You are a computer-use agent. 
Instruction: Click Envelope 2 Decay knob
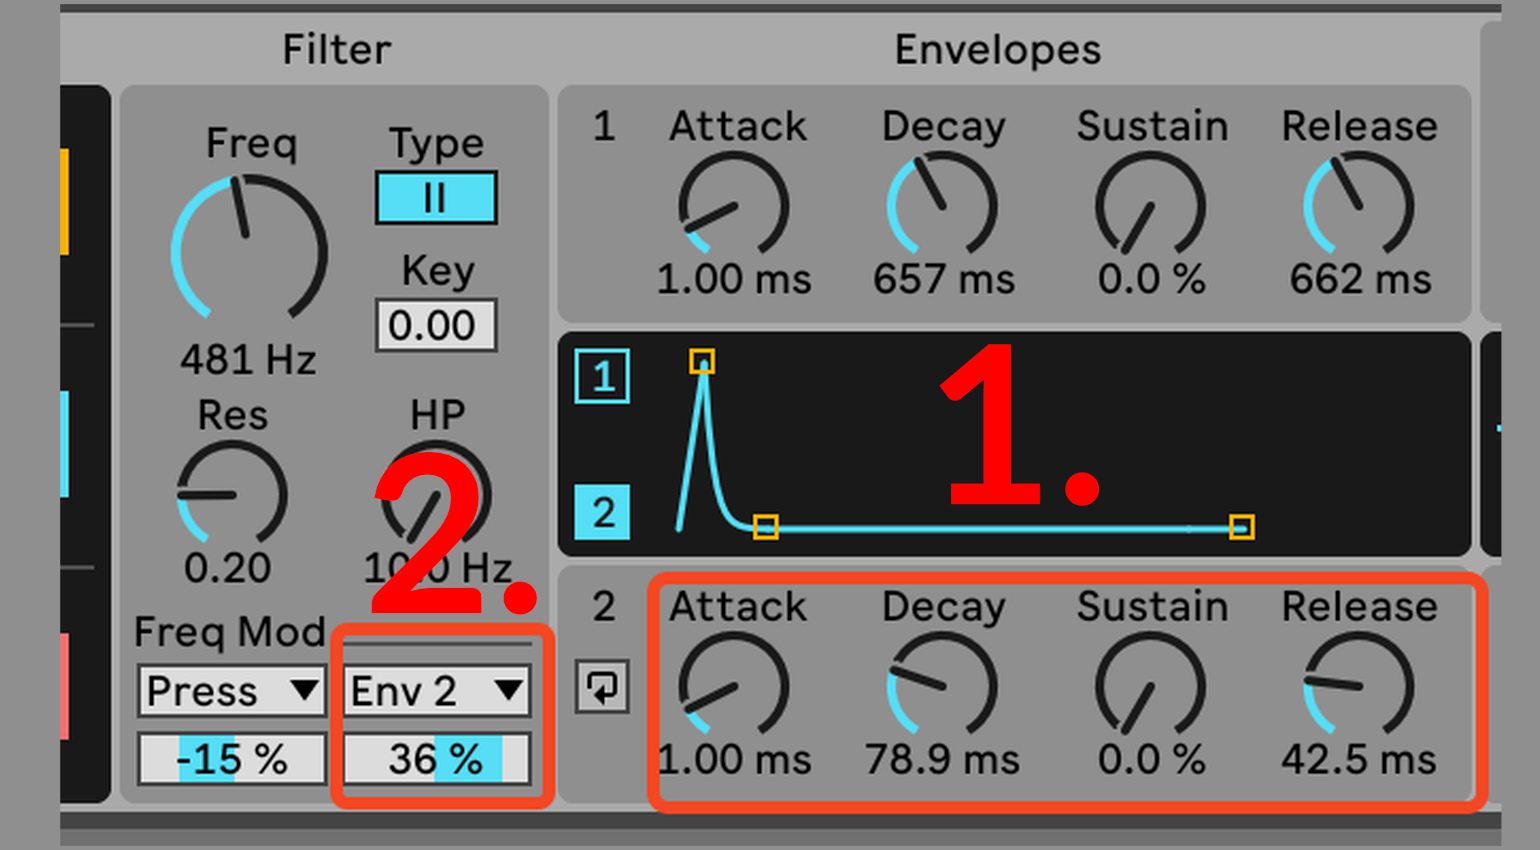pyautogui.click(x=942, y=687)
